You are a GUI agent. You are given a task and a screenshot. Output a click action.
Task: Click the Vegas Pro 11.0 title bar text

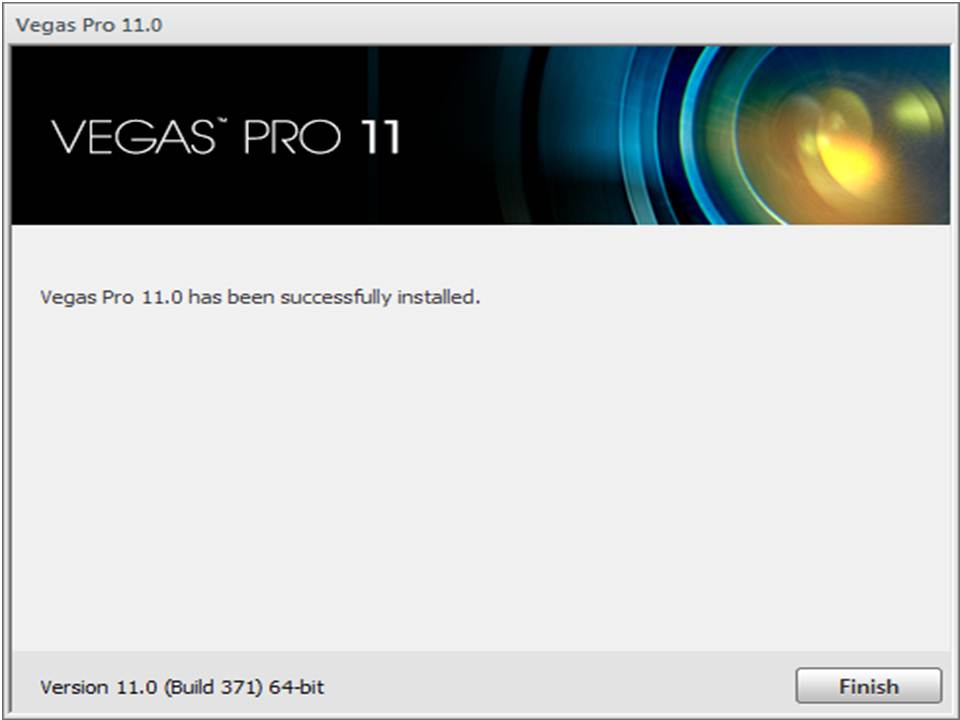pyautogui.click(x=89, y=25)
